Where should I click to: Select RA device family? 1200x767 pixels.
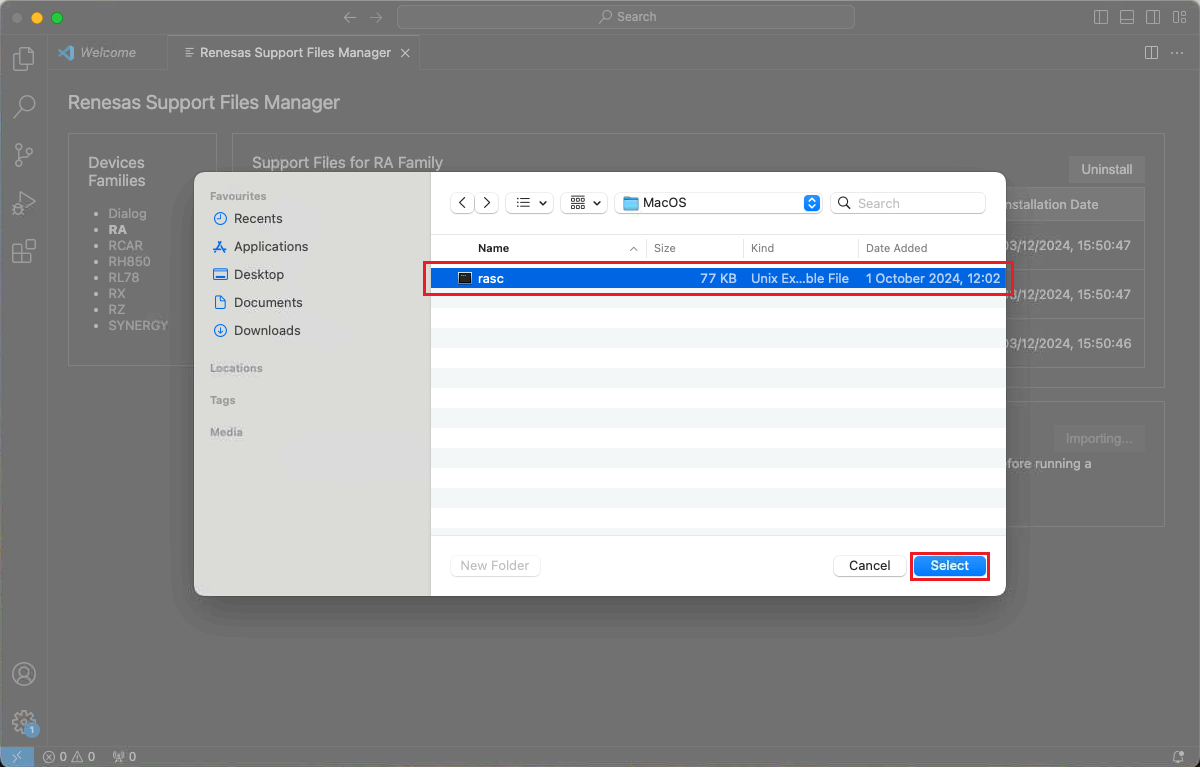117,229
